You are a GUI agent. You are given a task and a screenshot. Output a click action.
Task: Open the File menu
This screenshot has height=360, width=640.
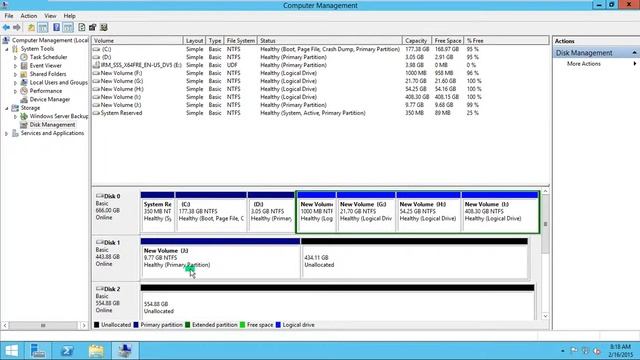[x=9, y=16]
